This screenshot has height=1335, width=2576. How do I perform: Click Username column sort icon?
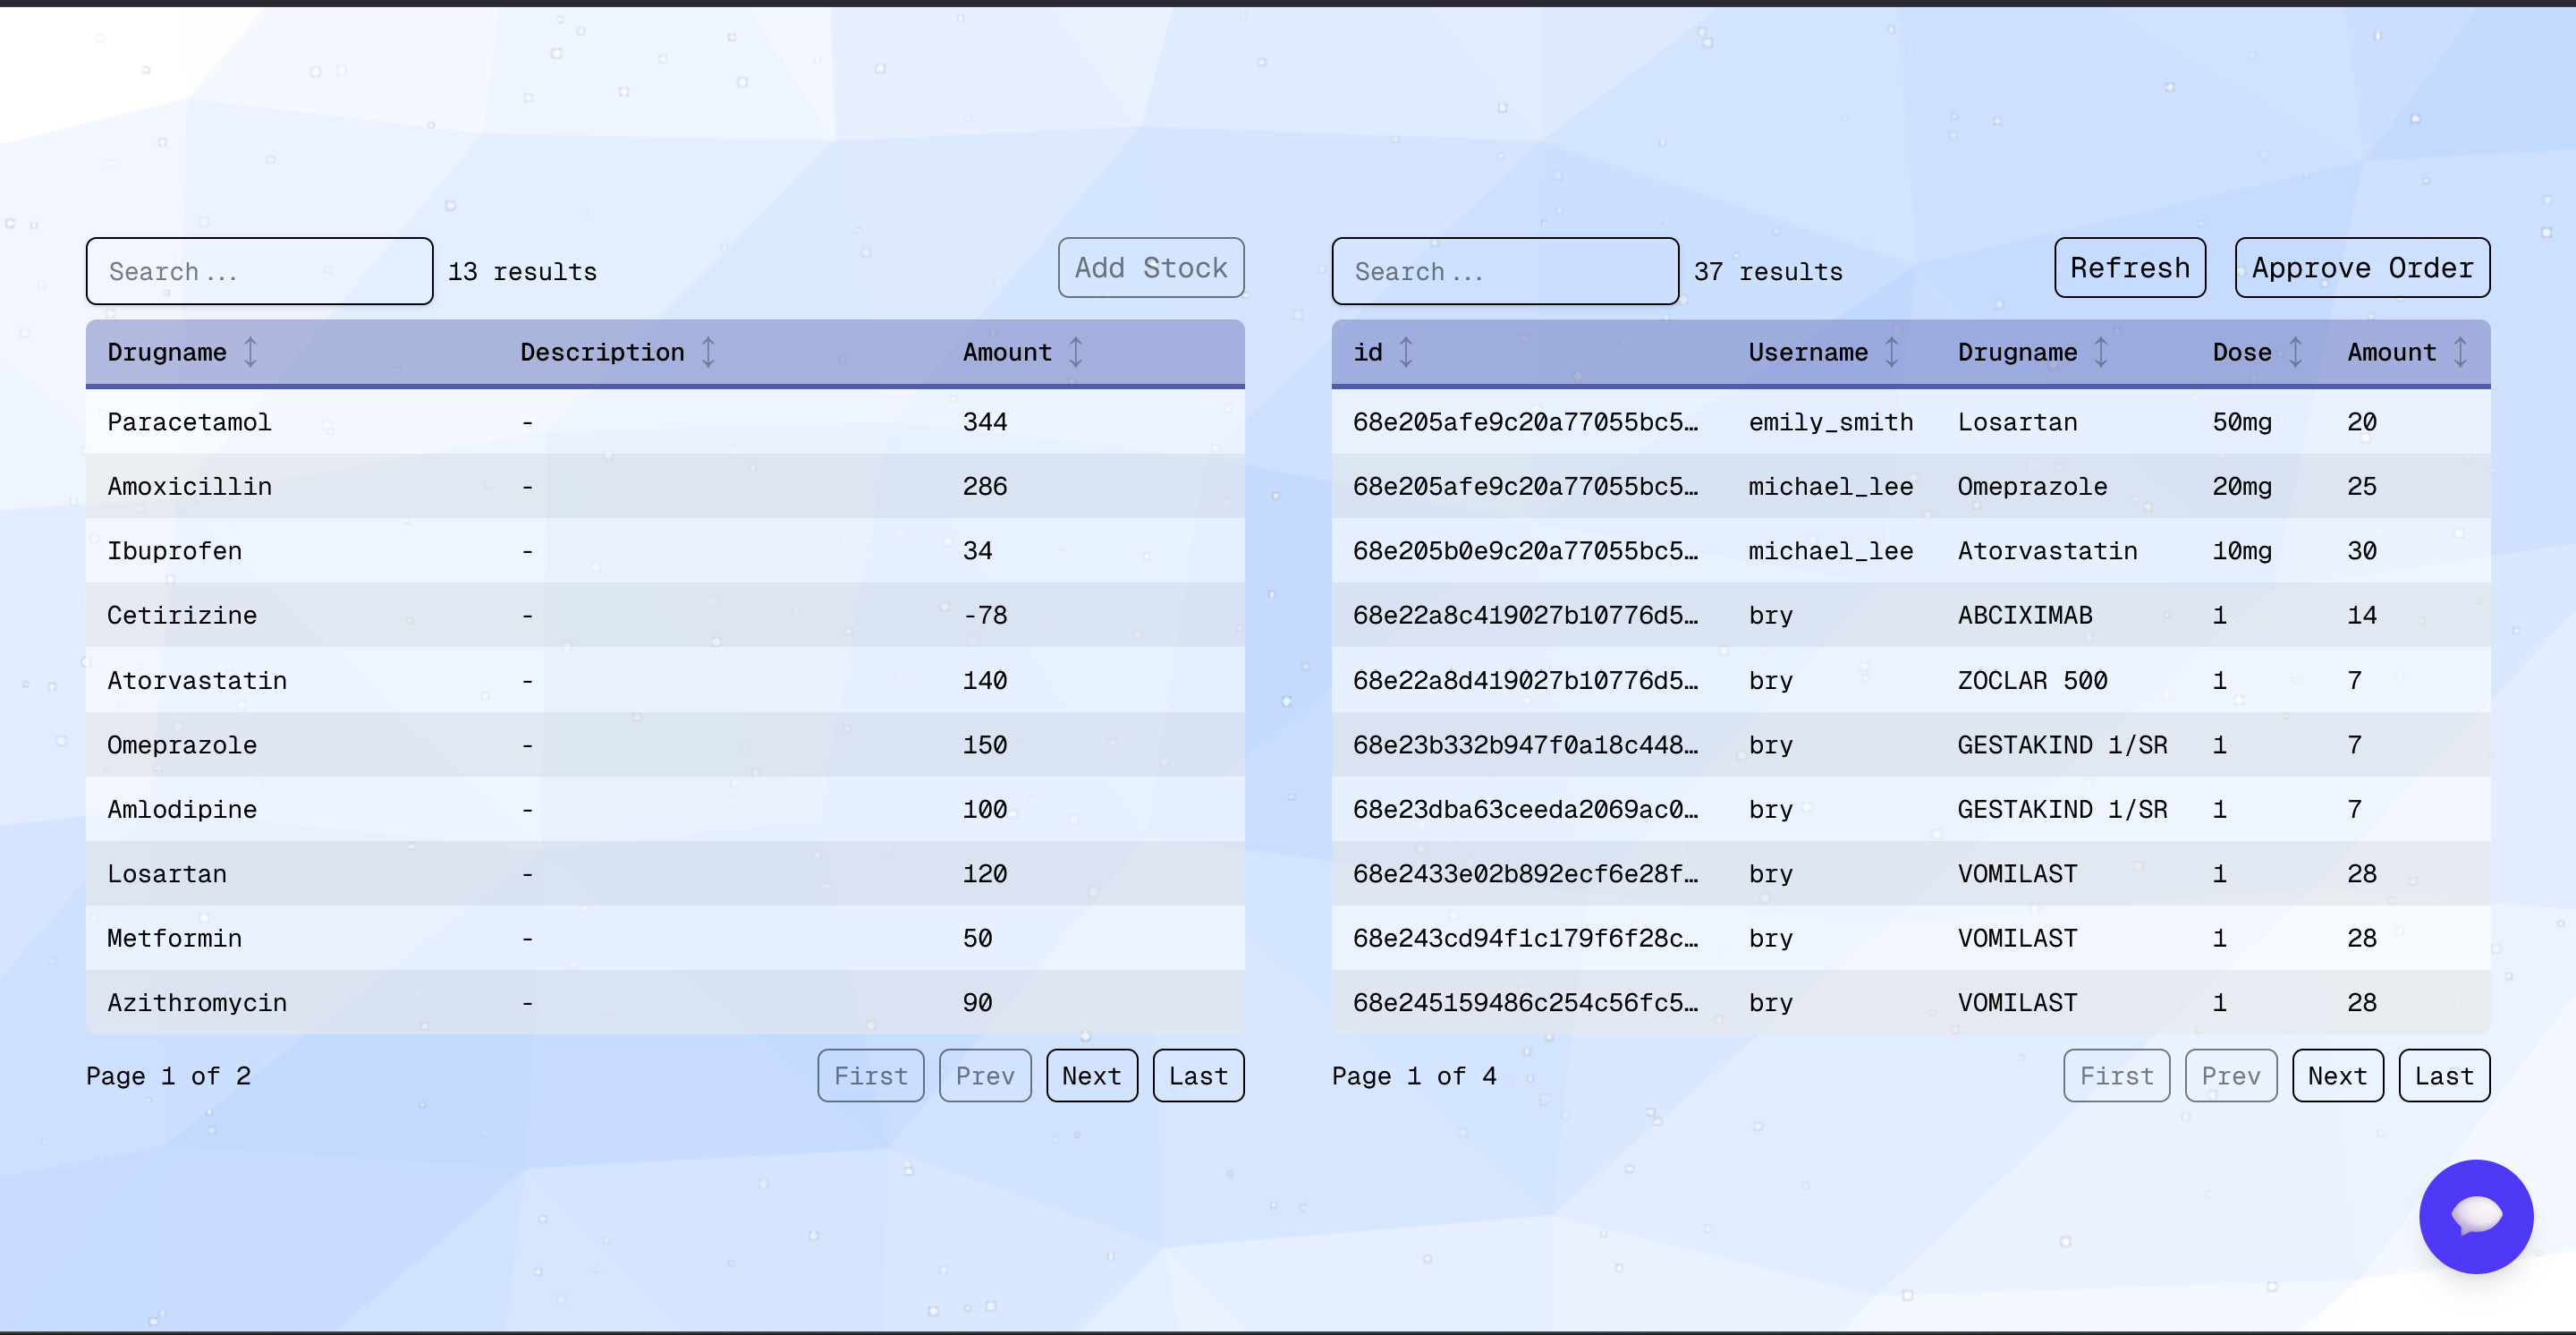[x=1892, y=352]
